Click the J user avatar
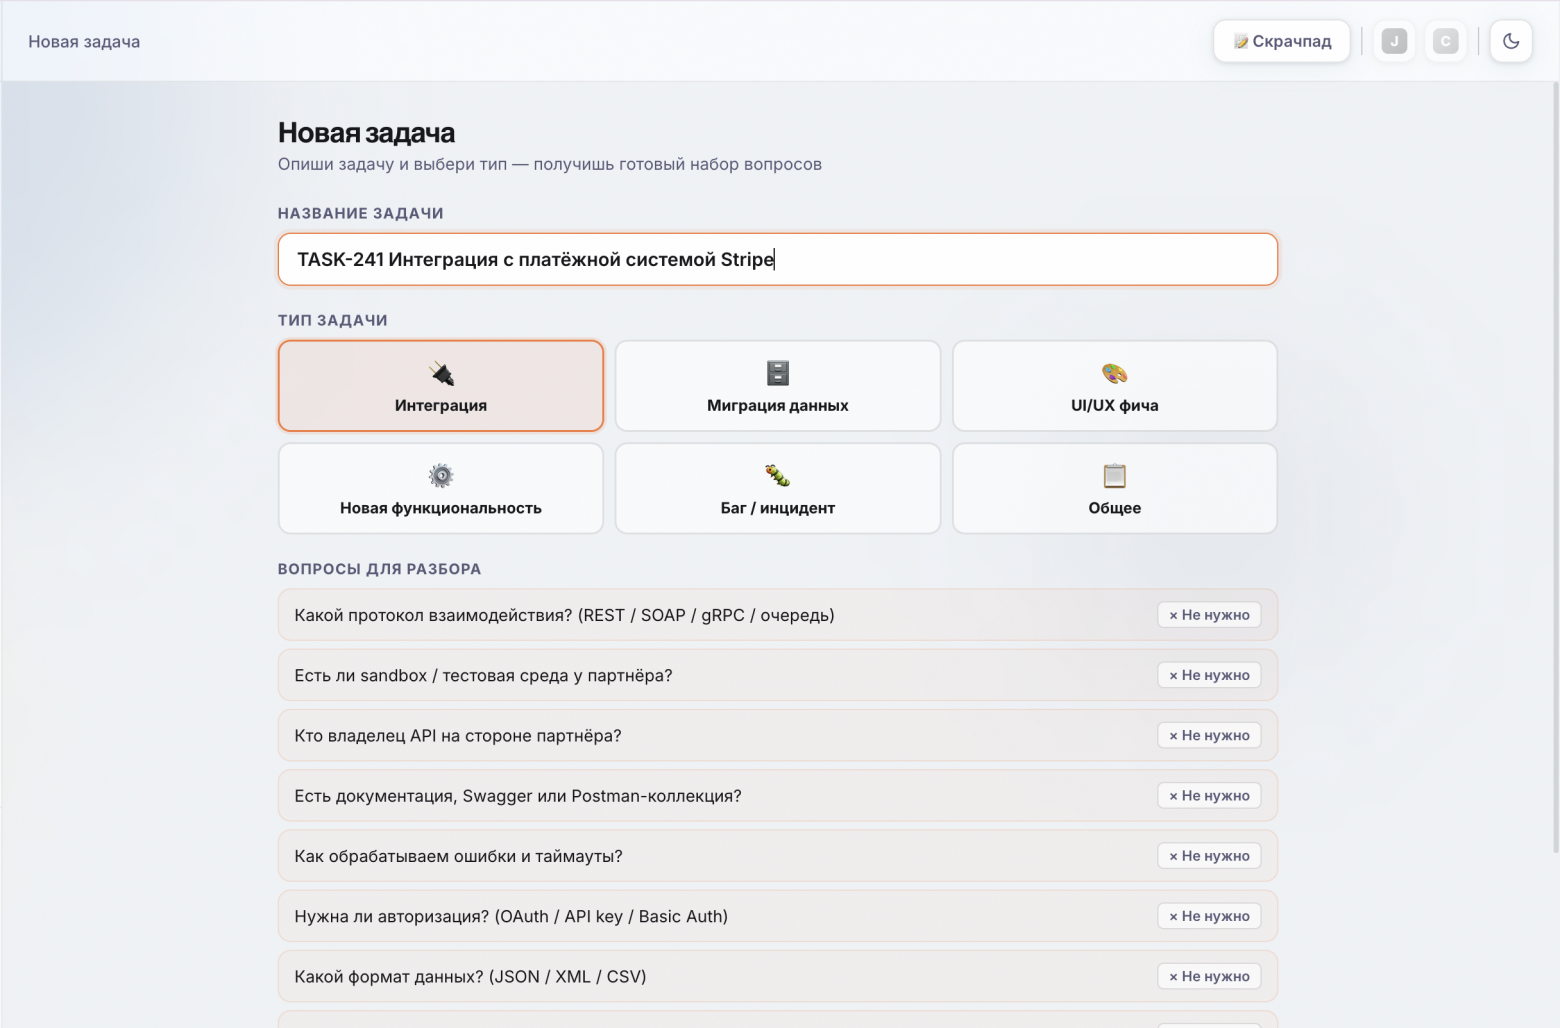Screen dimensions: 1560x1028 1394,41
